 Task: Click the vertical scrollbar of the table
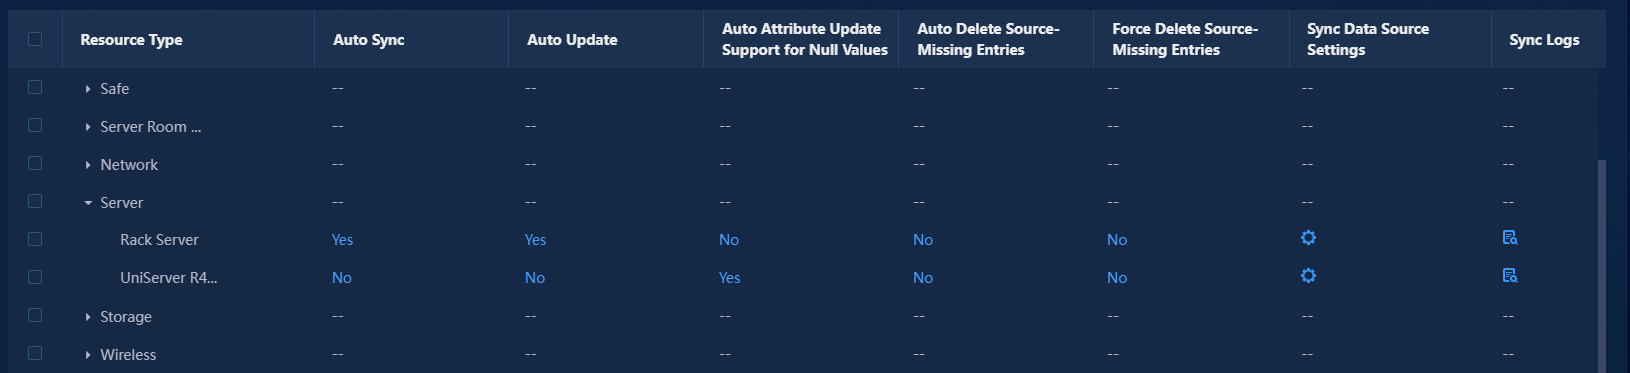[1602, 266]
